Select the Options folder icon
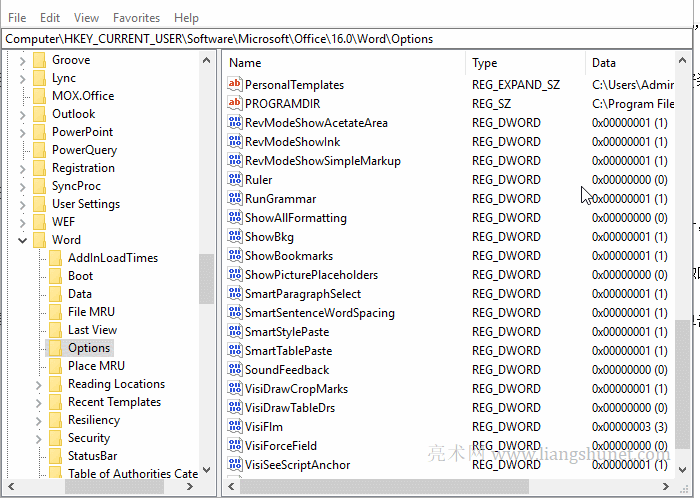 55,348
